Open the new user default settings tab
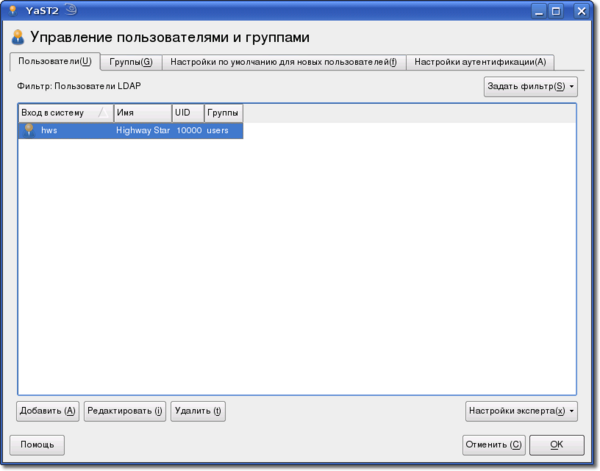Image resolution: width=600 pixels, height=471 pixels. (x=283, y=62)
